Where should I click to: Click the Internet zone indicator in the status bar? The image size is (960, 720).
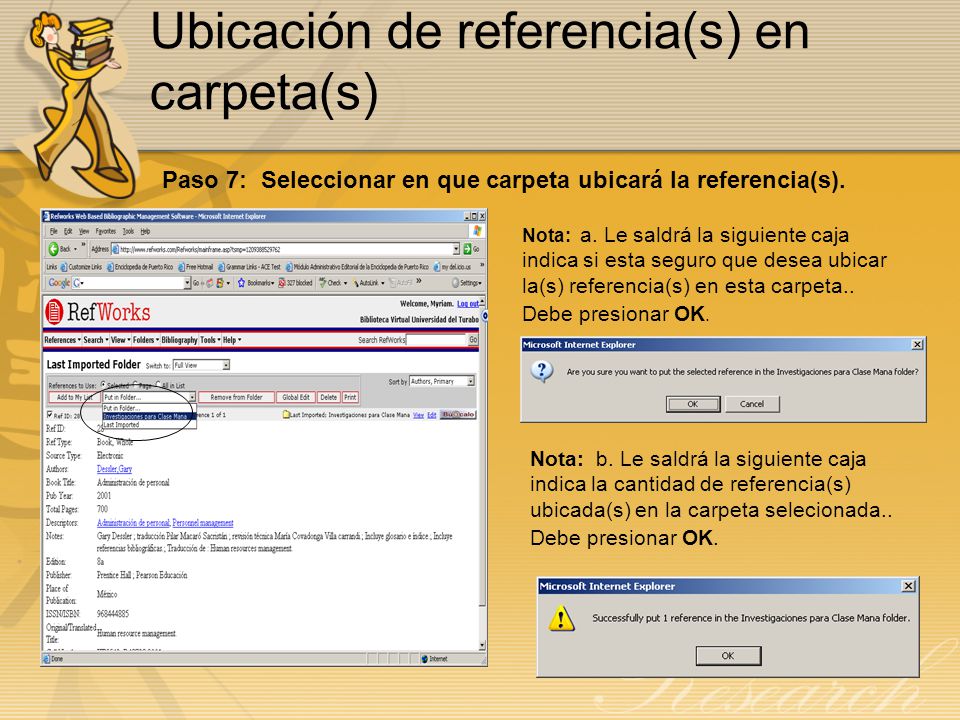435,659
